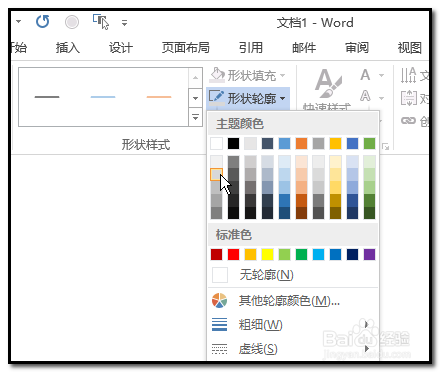Pick the yellow standard color
This screenshot has height=372, width=440.
tap(267, 255)
